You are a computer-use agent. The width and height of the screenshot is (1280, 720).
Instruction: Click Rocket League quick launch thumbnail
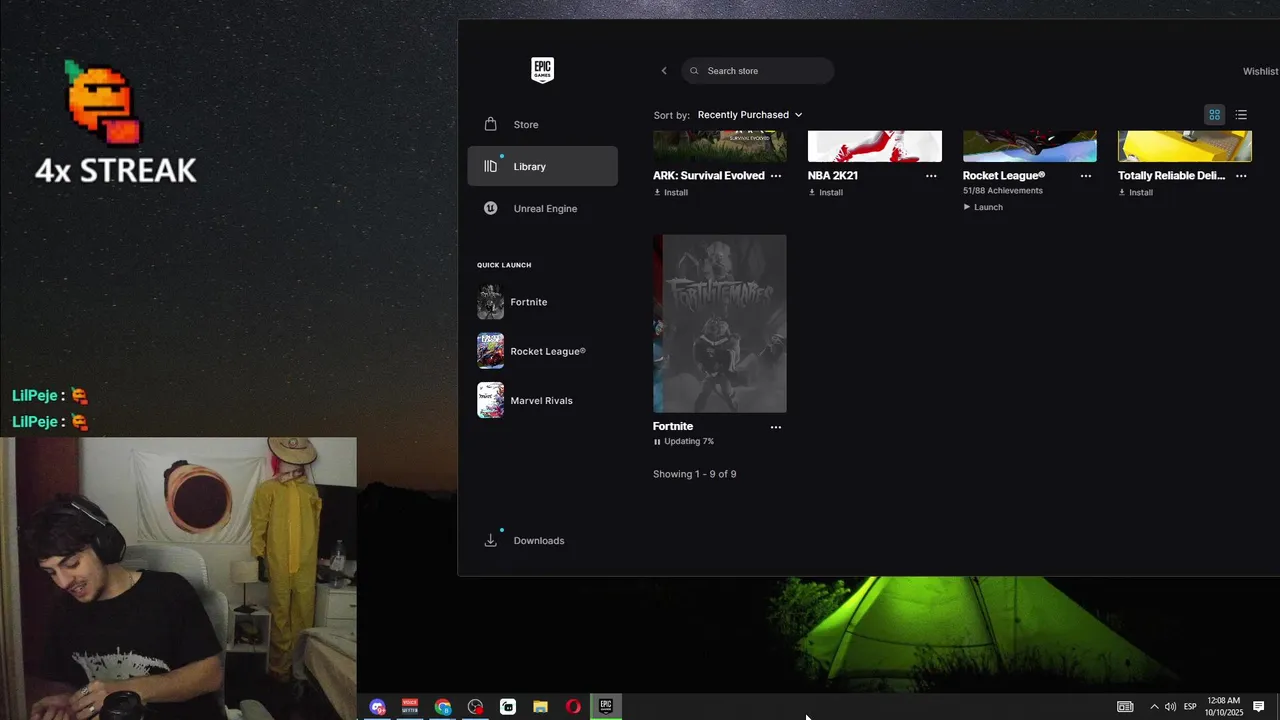click(490, 351)
